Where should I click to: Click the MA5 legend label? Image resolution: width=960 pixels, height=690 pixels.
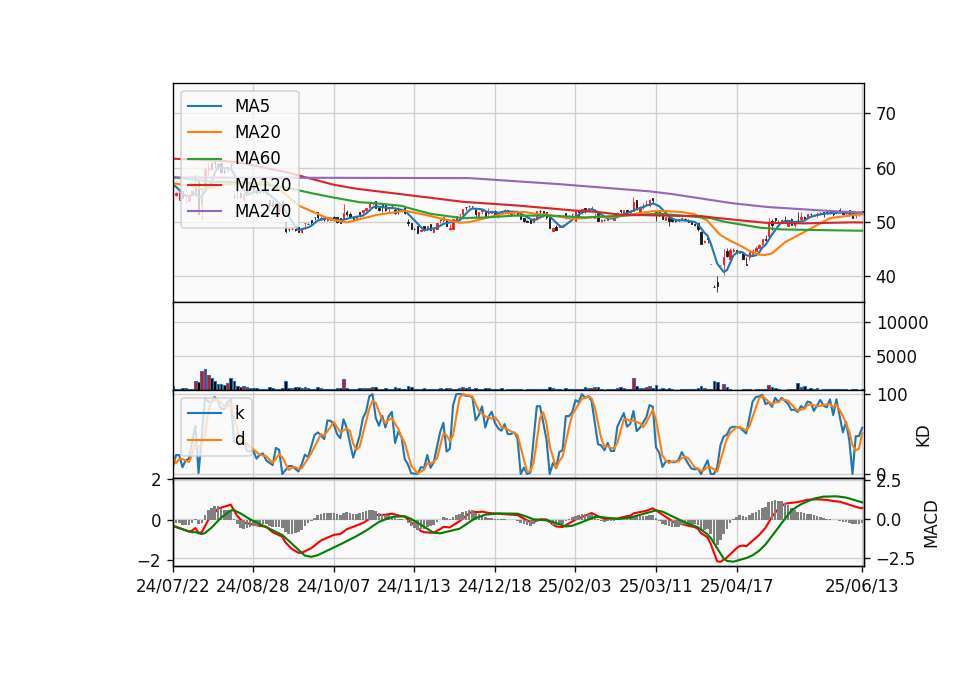[x=252, y=106]
